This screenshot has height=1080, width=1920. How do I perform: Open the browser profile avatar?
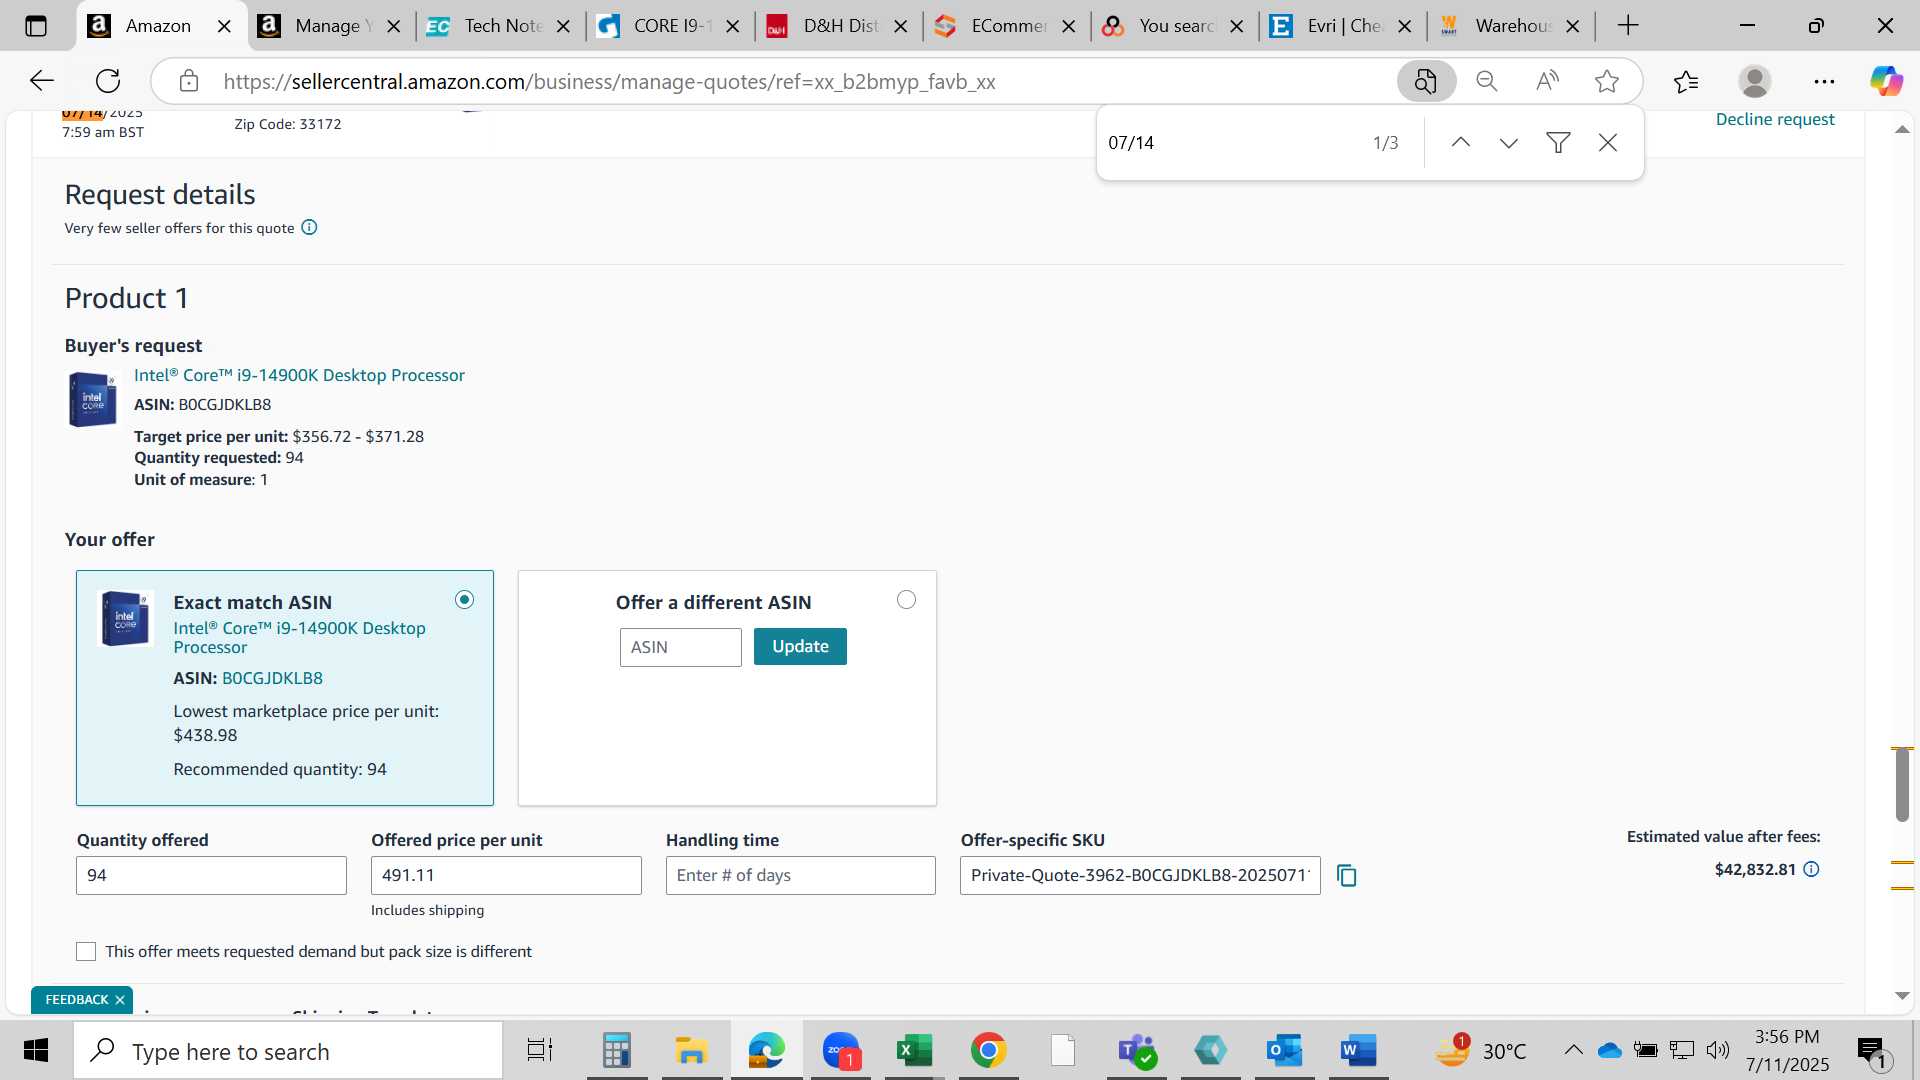(1755, 81)
